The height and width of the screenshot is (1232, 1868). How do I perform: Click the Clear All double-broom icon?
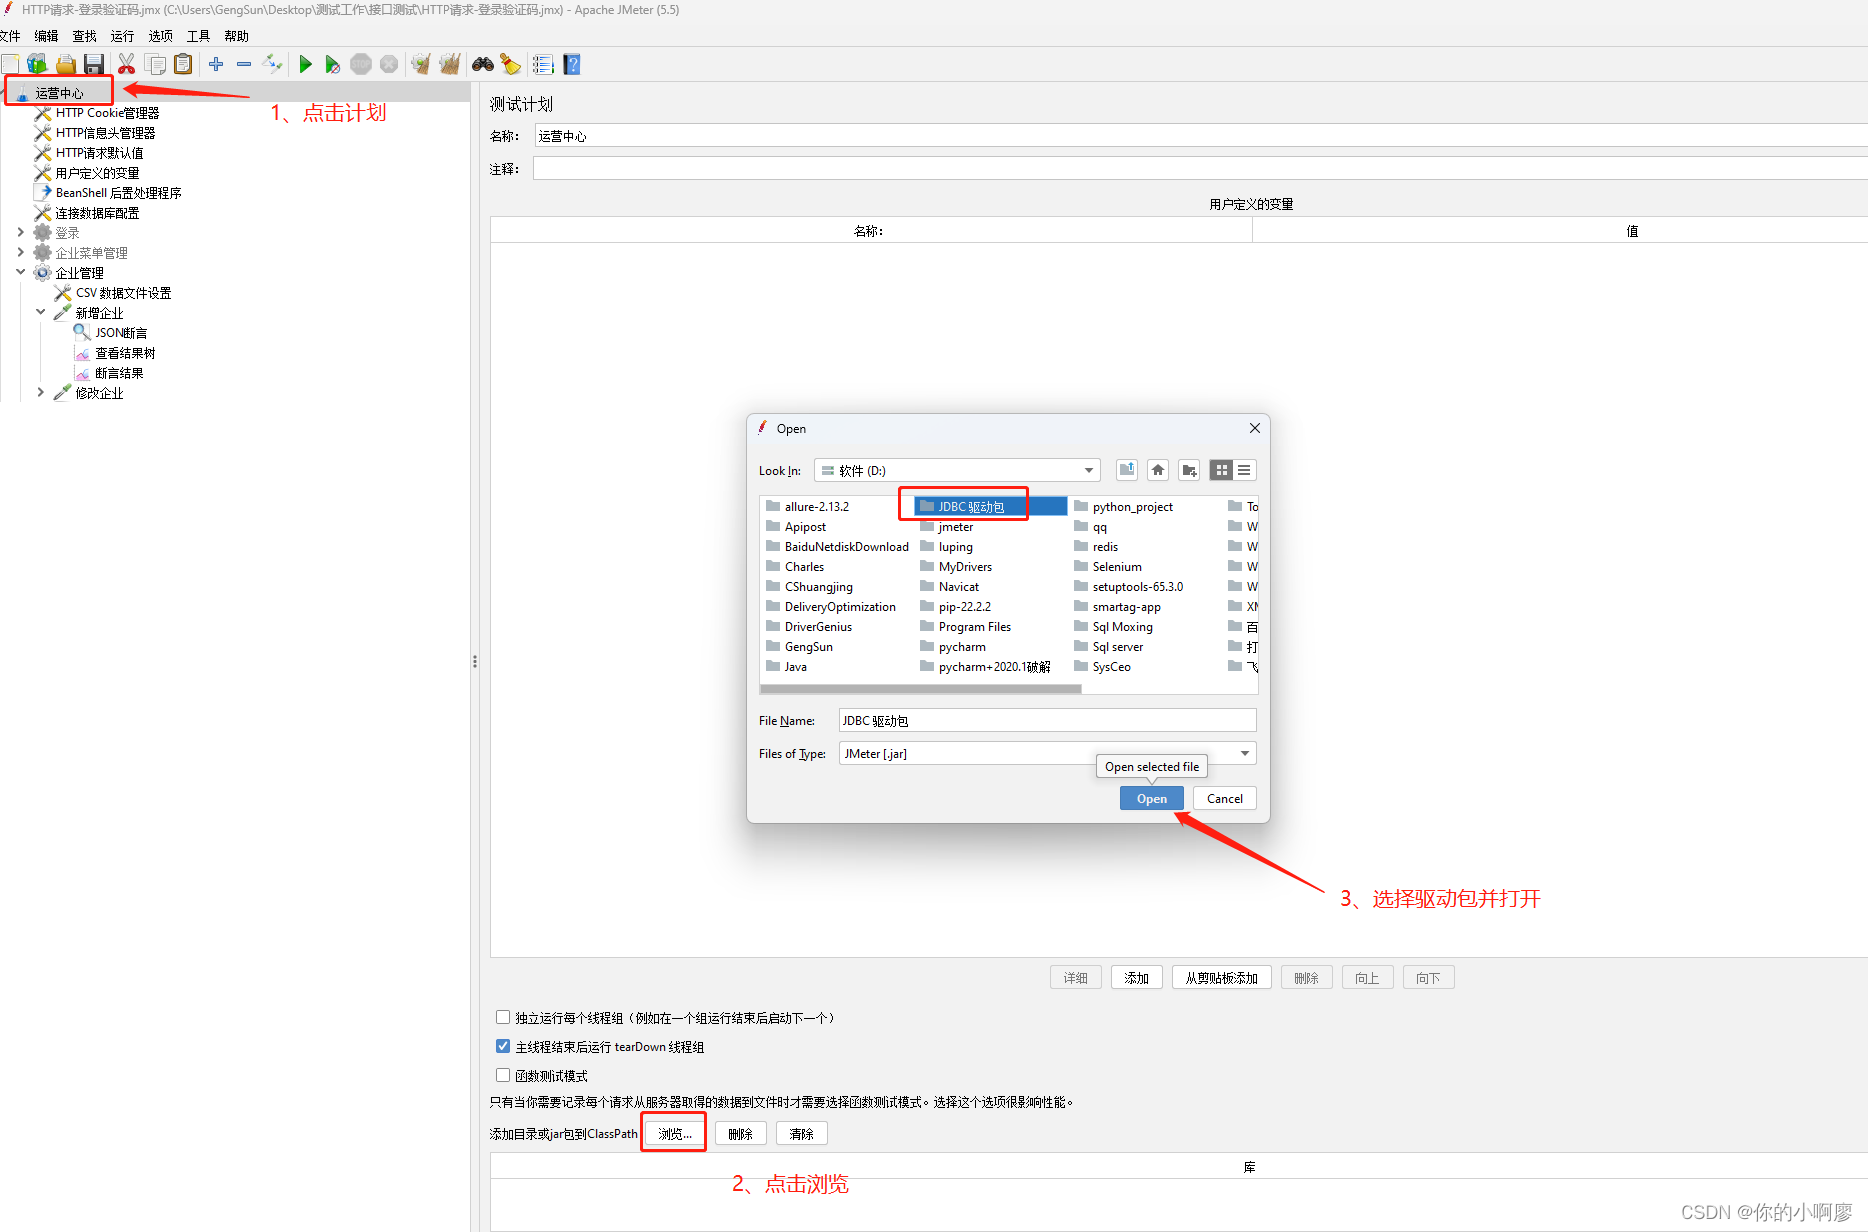tap(450, 65)
